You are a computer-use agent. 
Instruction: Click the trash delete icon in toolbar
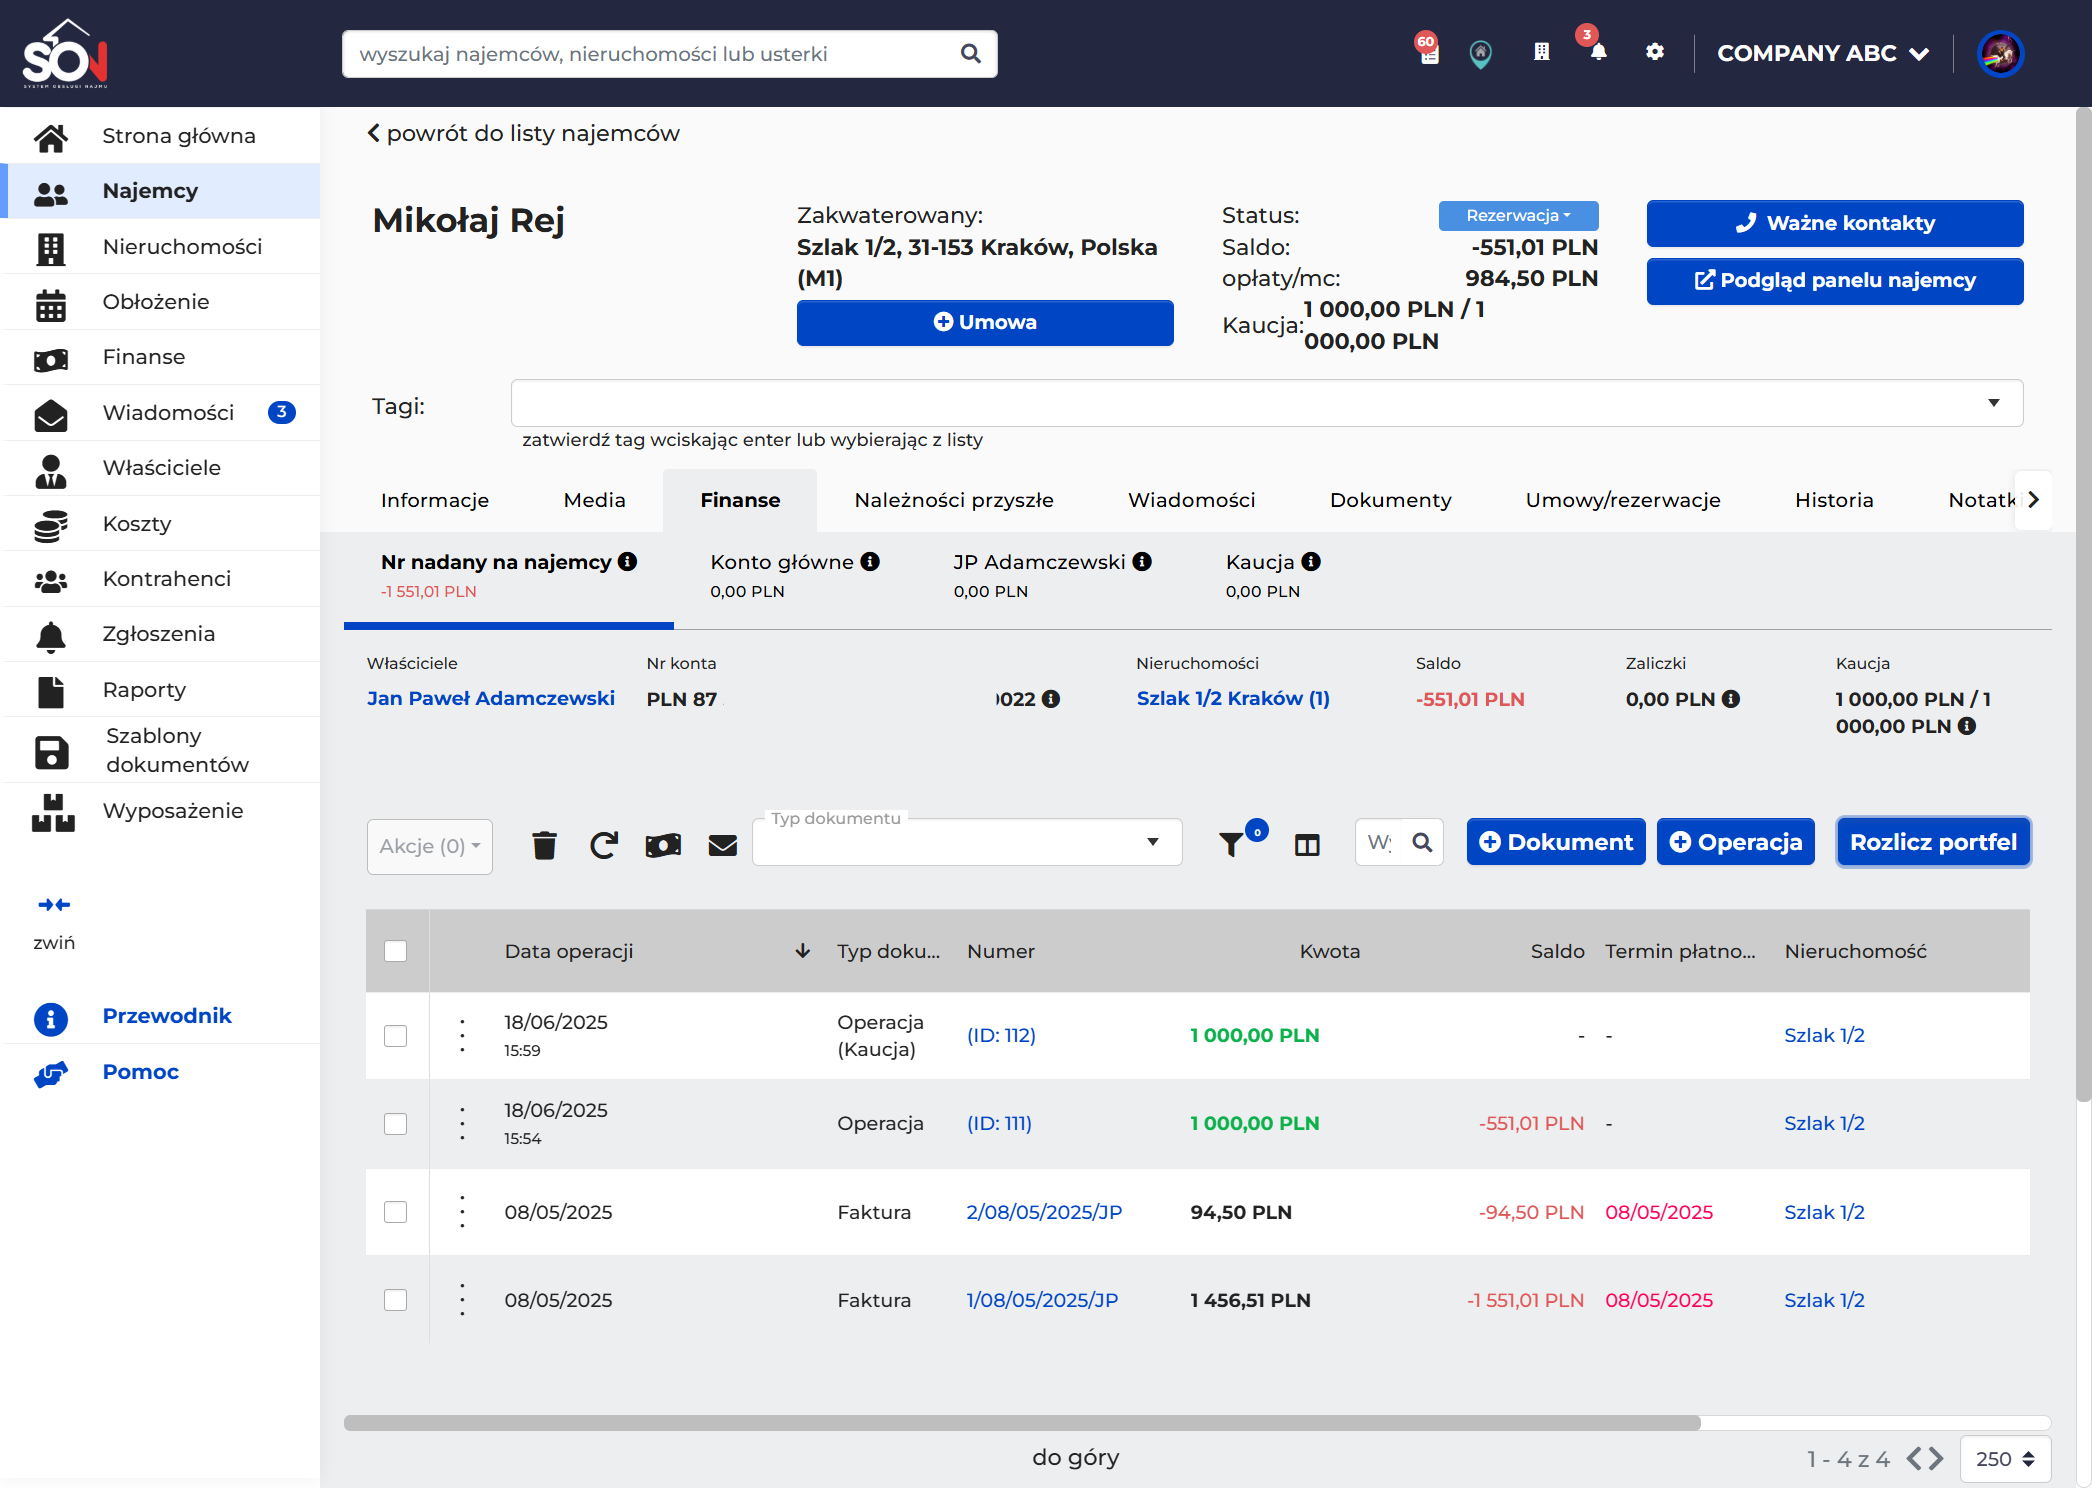544,846
